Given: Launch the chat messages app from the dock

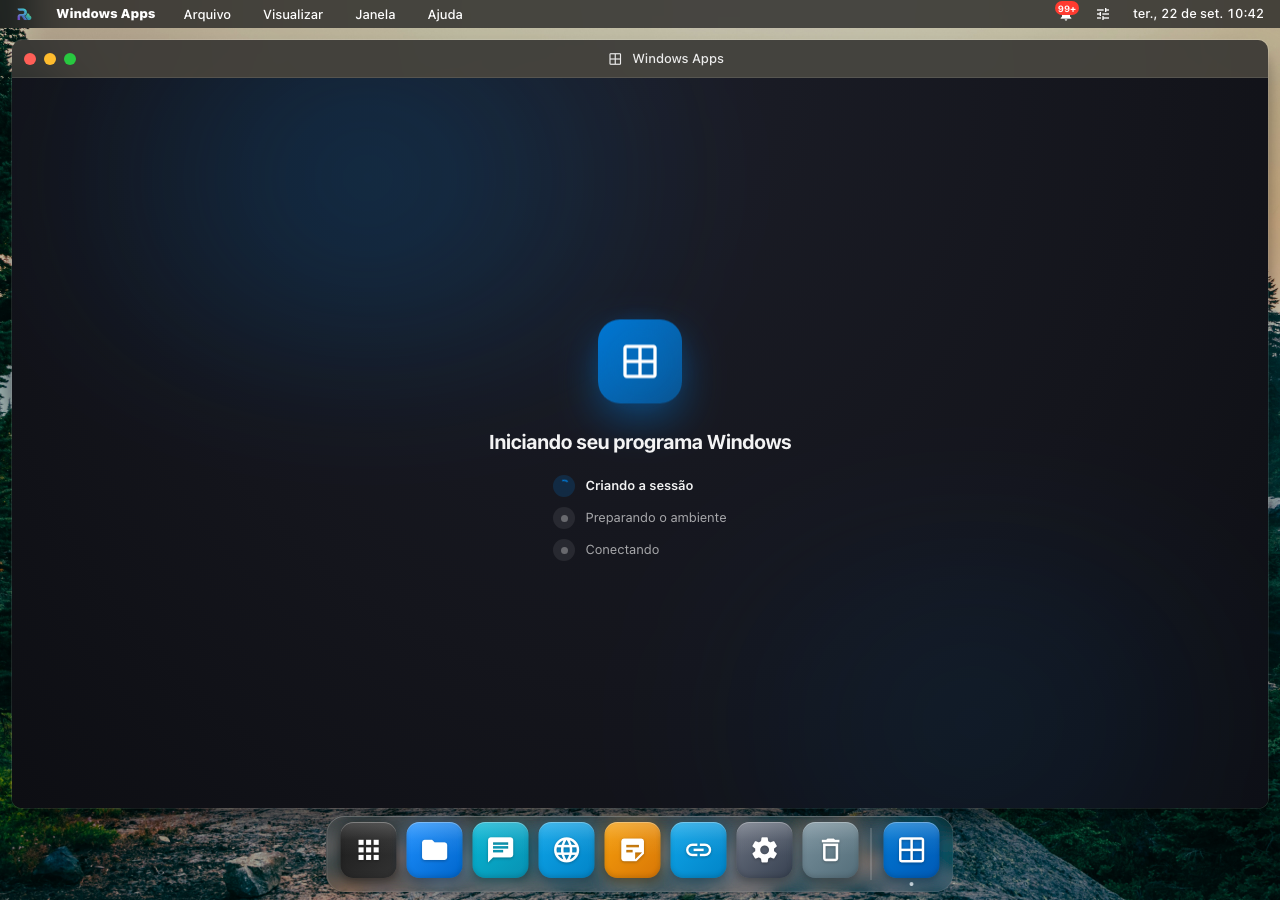Looking at the screenshot, I should tap(501, 850).
